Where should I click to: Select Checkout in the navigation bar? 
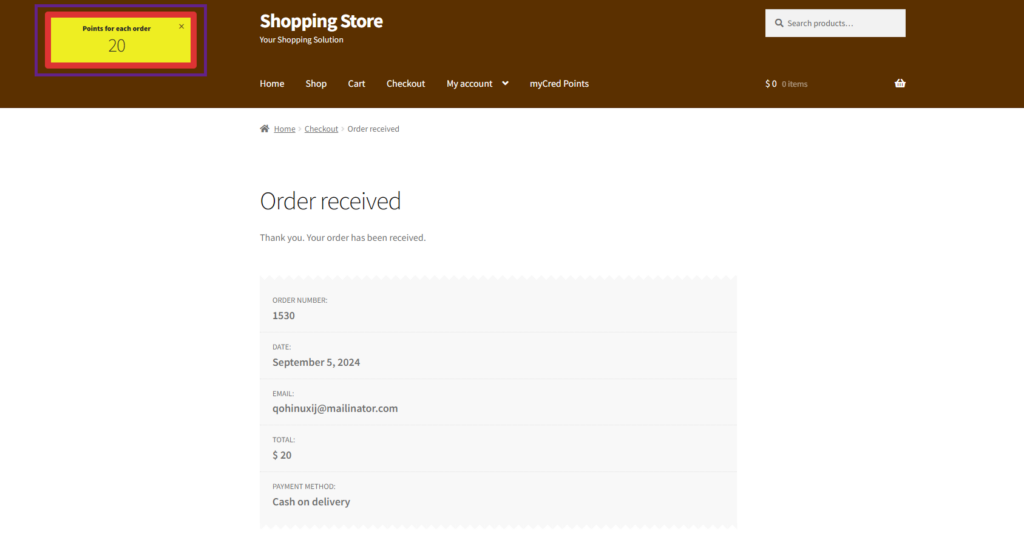coord(406,84)
